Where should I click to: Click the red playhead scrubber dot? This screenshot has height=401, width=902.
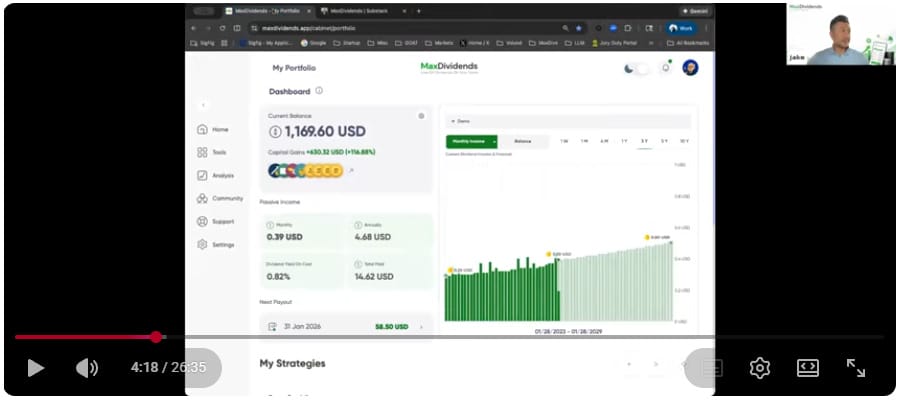tap(156, 337)
